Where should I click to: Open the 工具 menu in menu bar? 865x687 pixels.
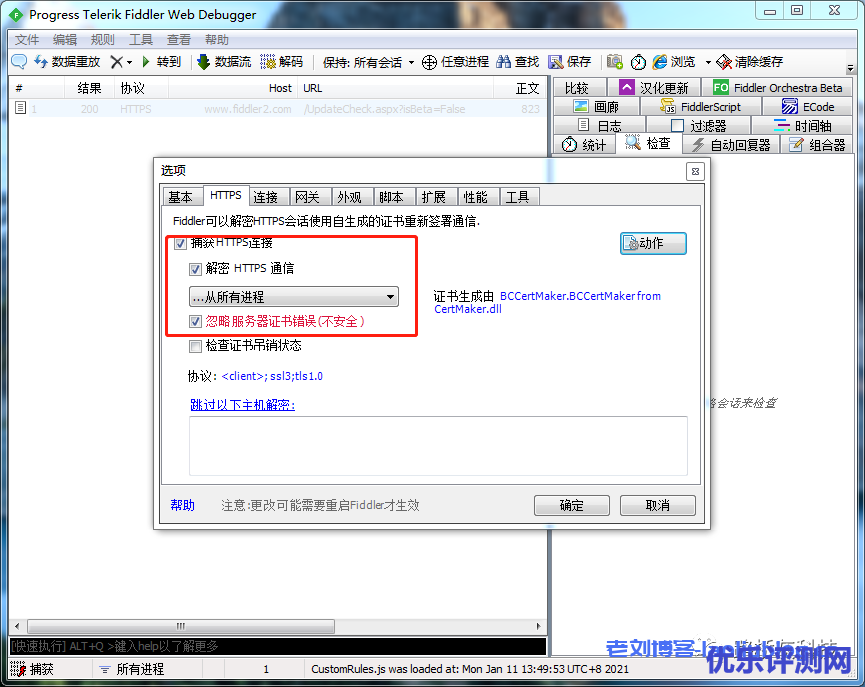(141, 40)
